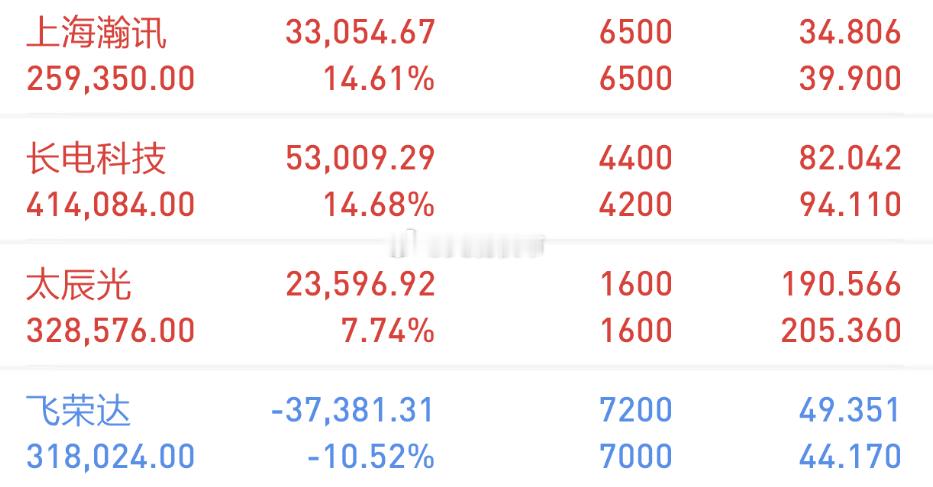933x487 pixels.
Task: Click the 23,596.92 profit value
Action: pyautogui.click(x=360, y=285)
